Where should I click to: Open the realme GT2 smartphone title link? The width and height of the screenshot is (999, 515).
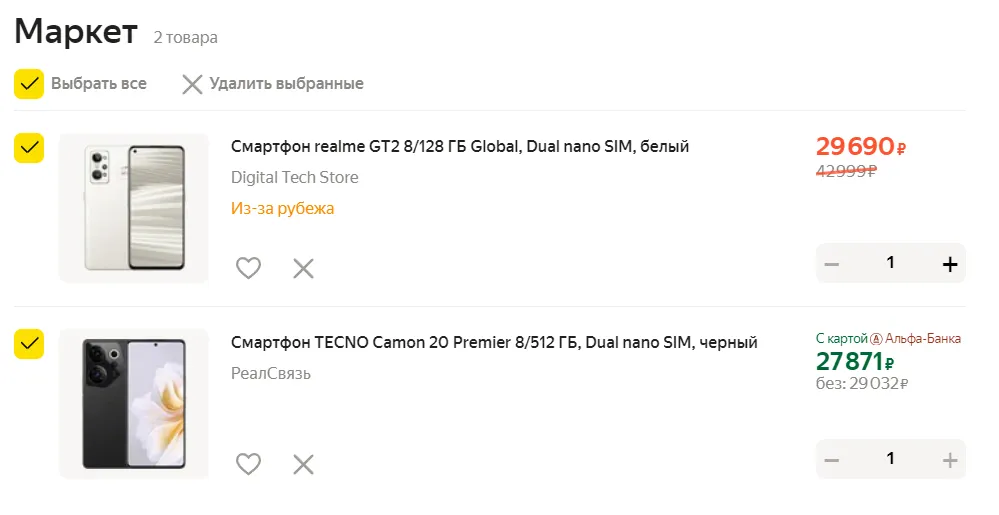pos(460,147)
